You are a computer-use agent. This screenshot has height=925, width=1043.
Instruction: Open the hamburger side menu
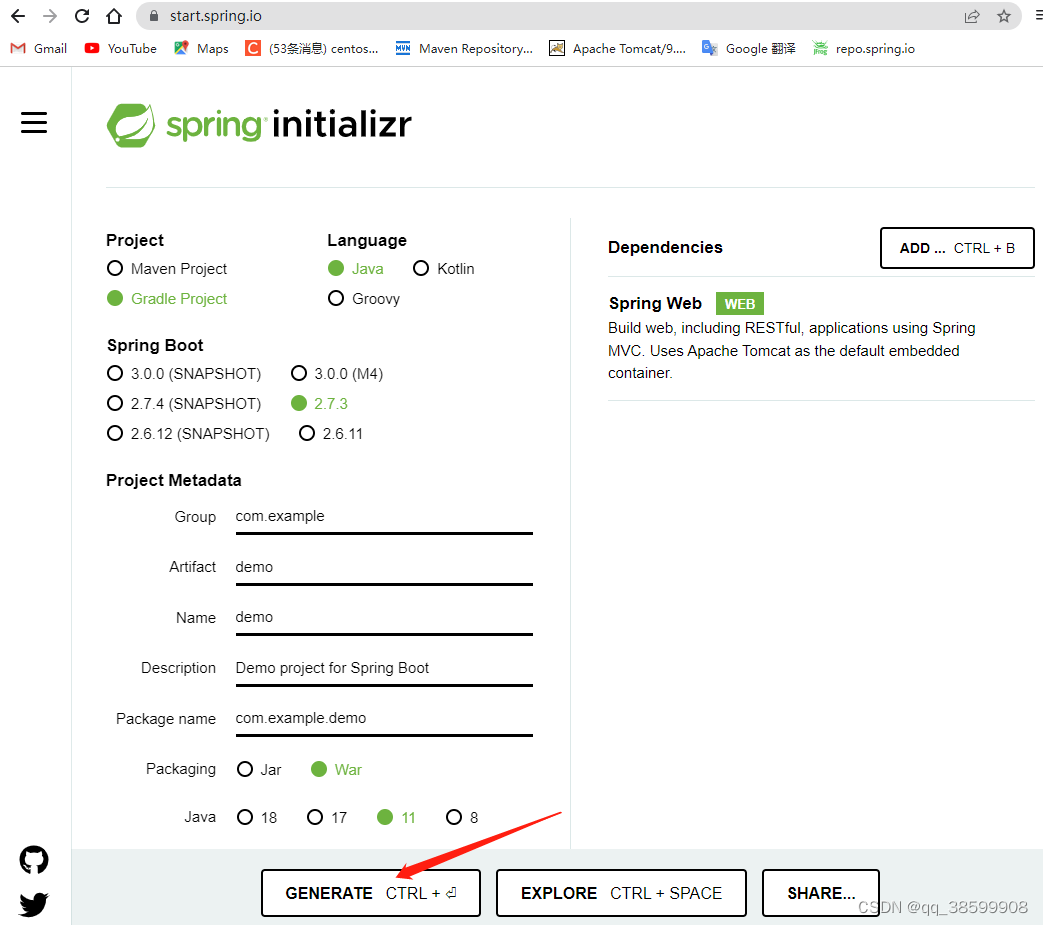[34, 123]
